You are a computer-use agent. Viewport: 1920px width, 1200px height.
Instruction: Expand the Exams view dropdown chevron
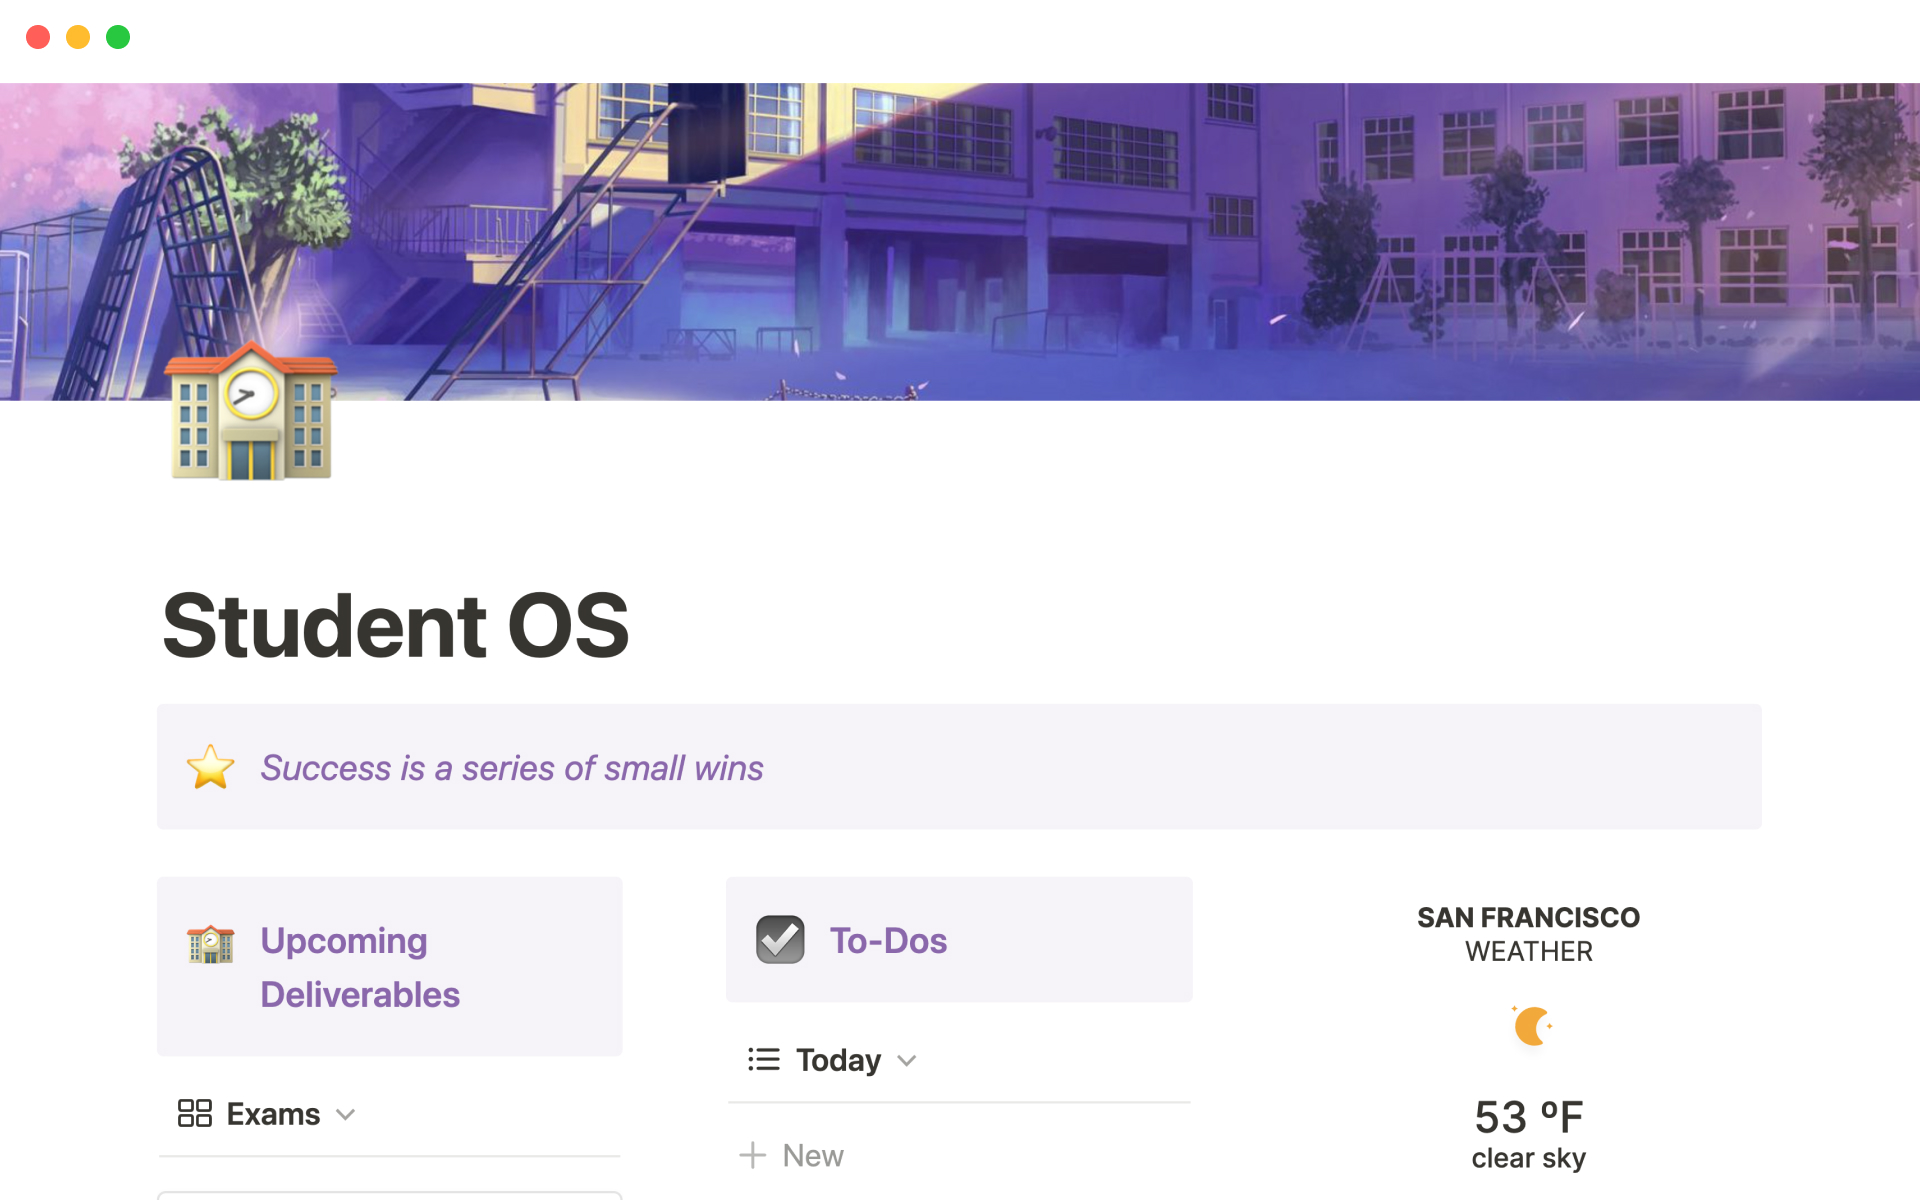pyautogui.click(x=346, y=1114)
